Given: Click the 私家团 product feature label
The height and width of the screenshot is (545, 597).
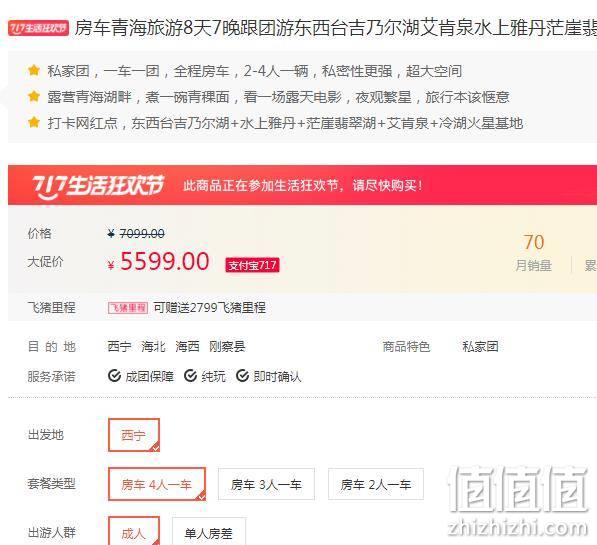Looking at the screenshot, I should tap(480, 347).
